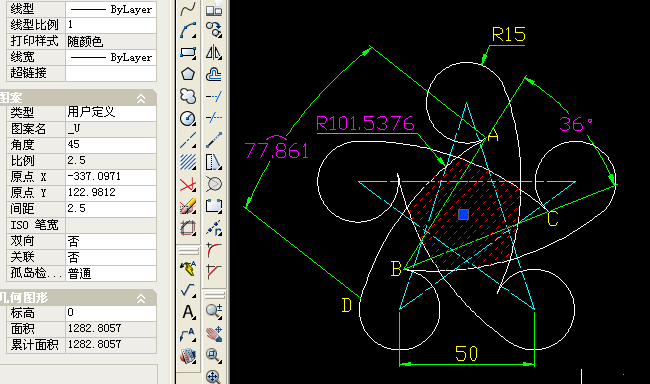The height and width of the screenshot is (384, 650).
Task: Open the drawing library book icon
Action: pos(188,356)
